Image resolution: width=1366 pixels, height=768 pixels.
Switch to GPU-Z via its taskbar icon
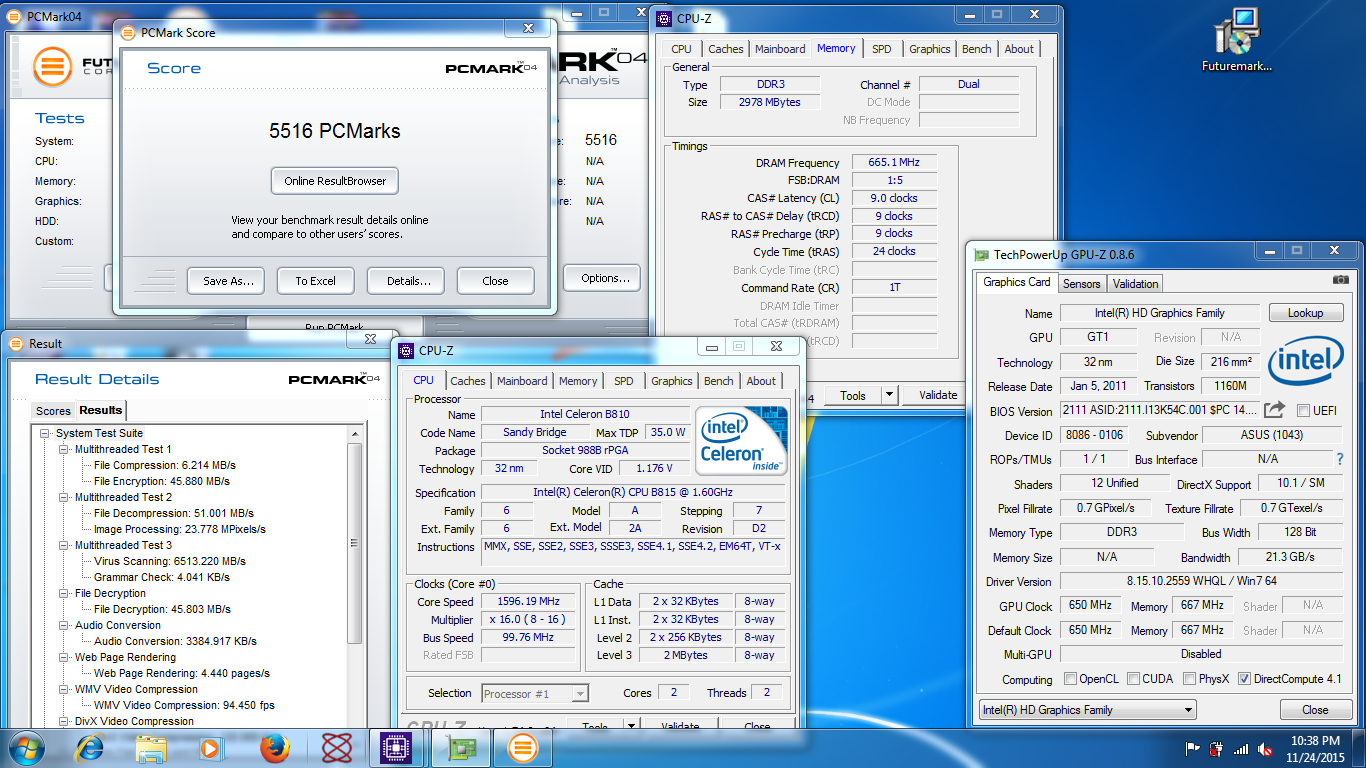tap(461, 748)
